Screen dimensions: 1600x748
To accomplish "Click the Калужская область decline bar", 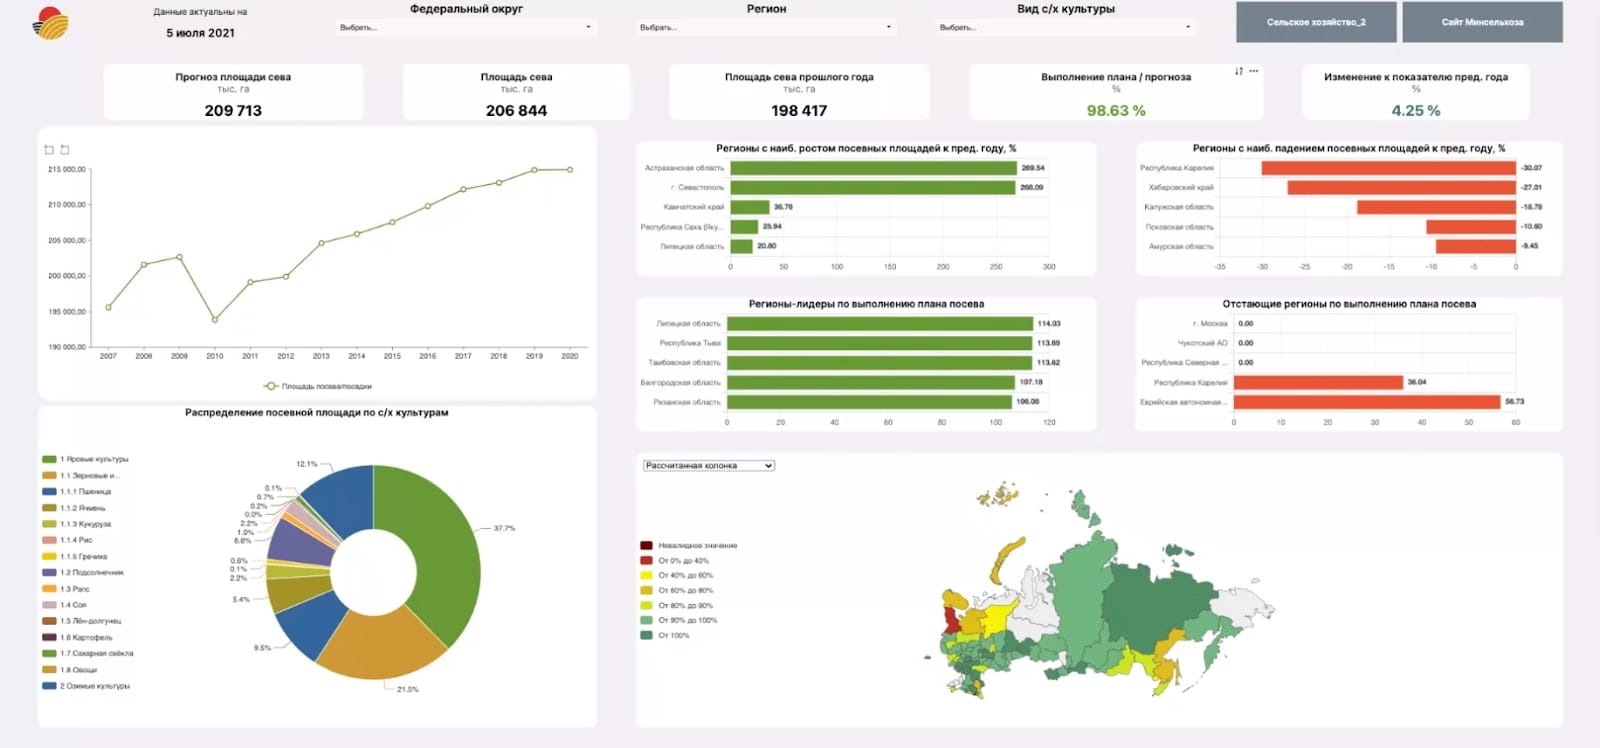I will [x=1436, y=207].
